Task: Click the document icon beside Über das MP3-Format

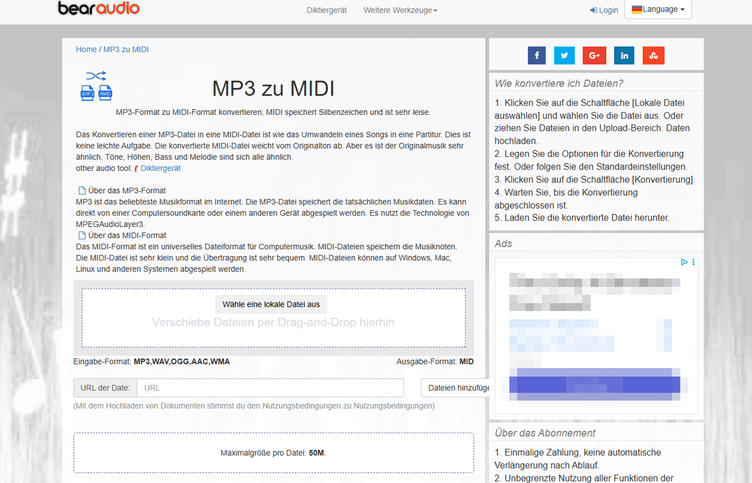Action: pos(82,190)
